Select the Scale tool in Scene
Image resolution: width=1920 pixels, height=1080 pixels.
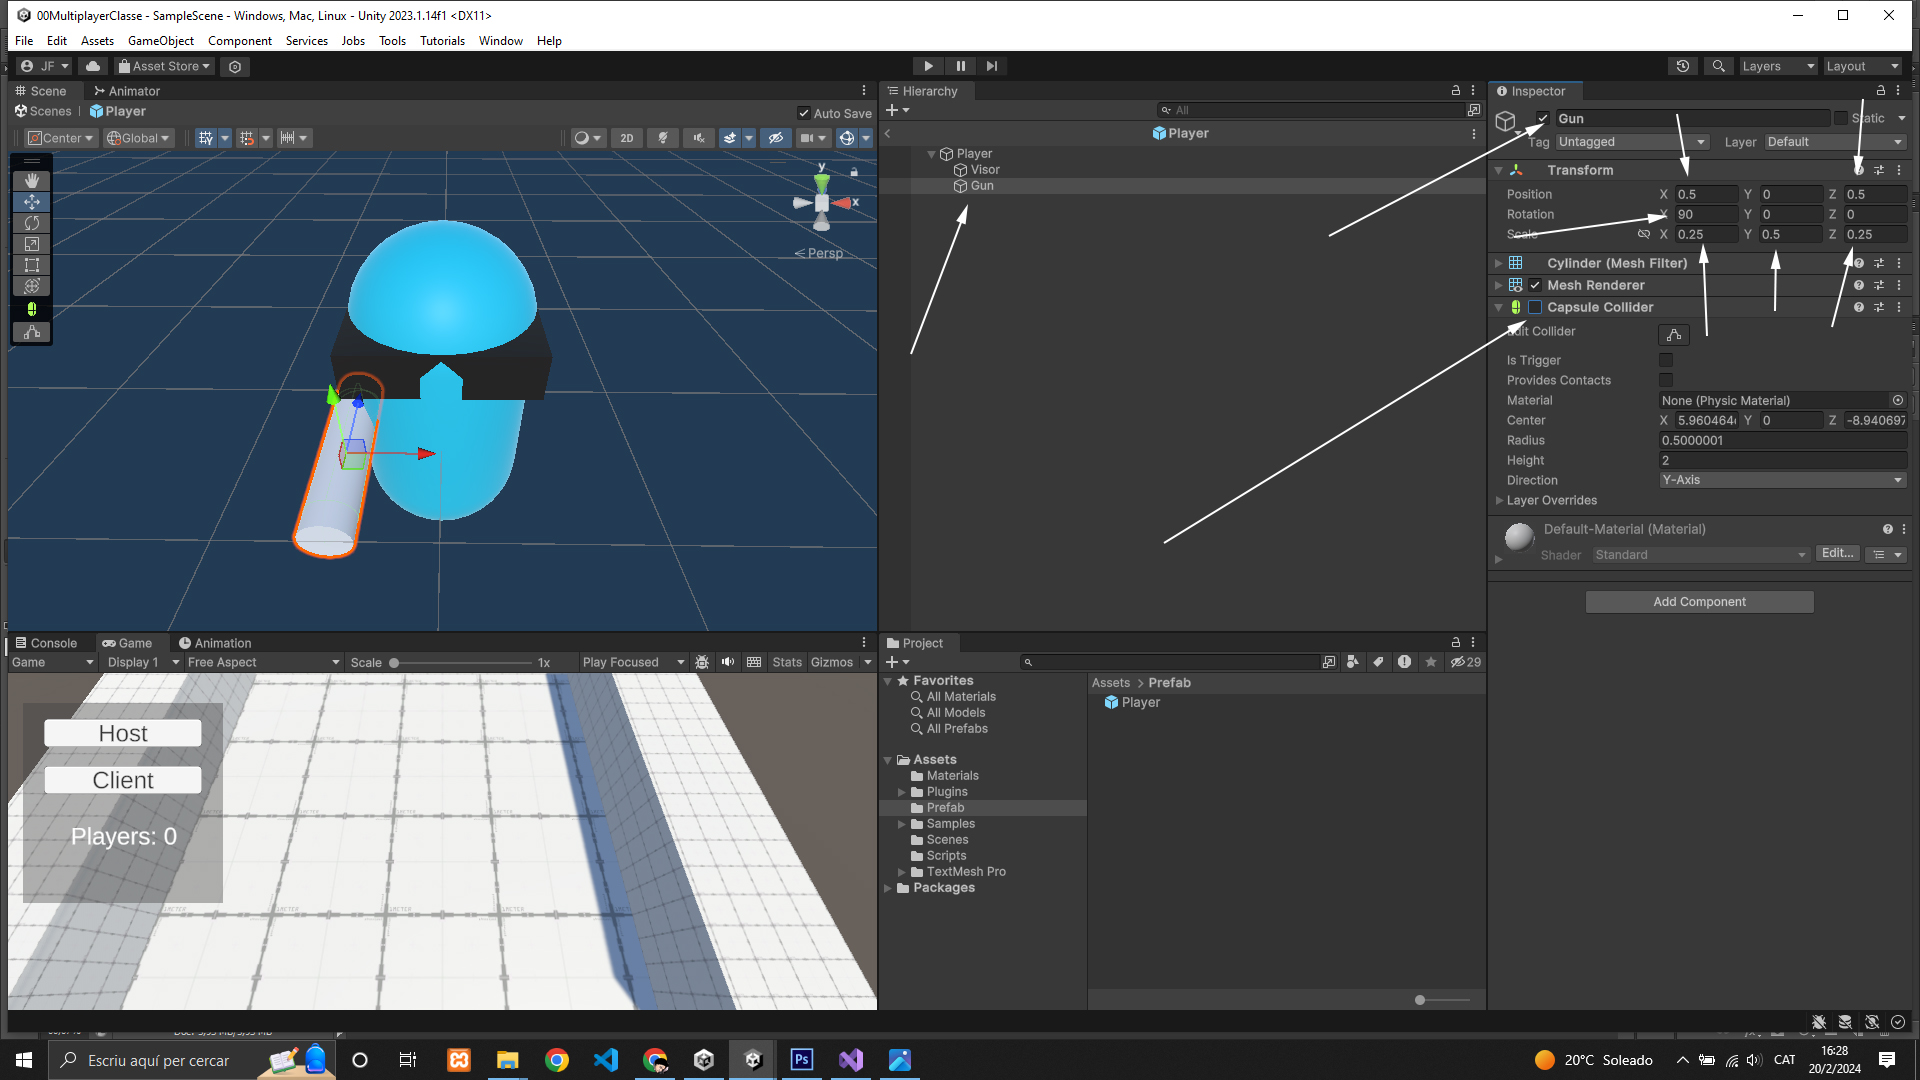32,244
